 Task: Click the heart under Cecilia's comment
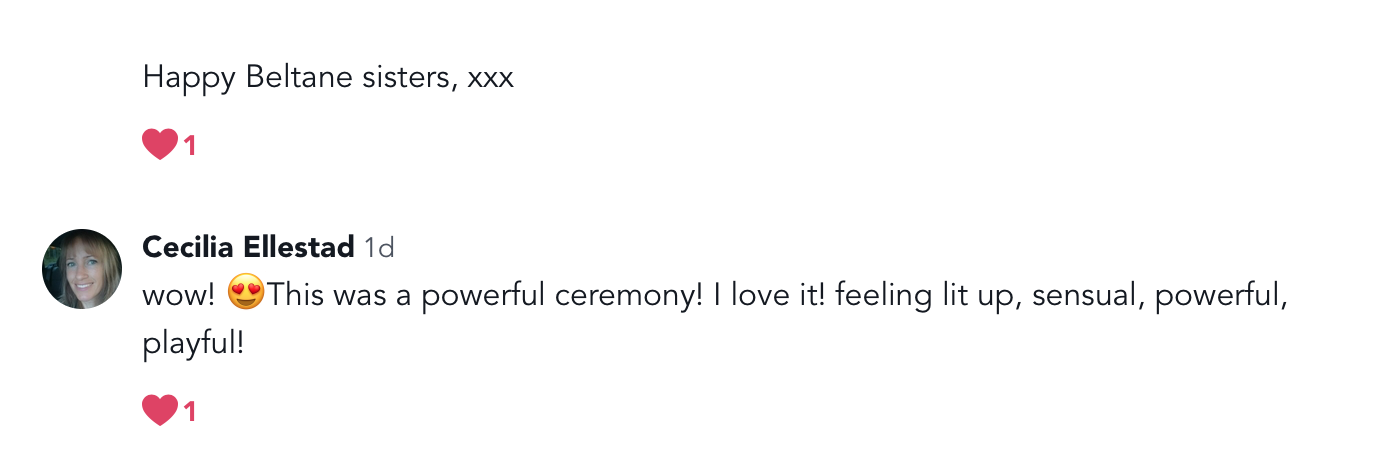point(160,410)
